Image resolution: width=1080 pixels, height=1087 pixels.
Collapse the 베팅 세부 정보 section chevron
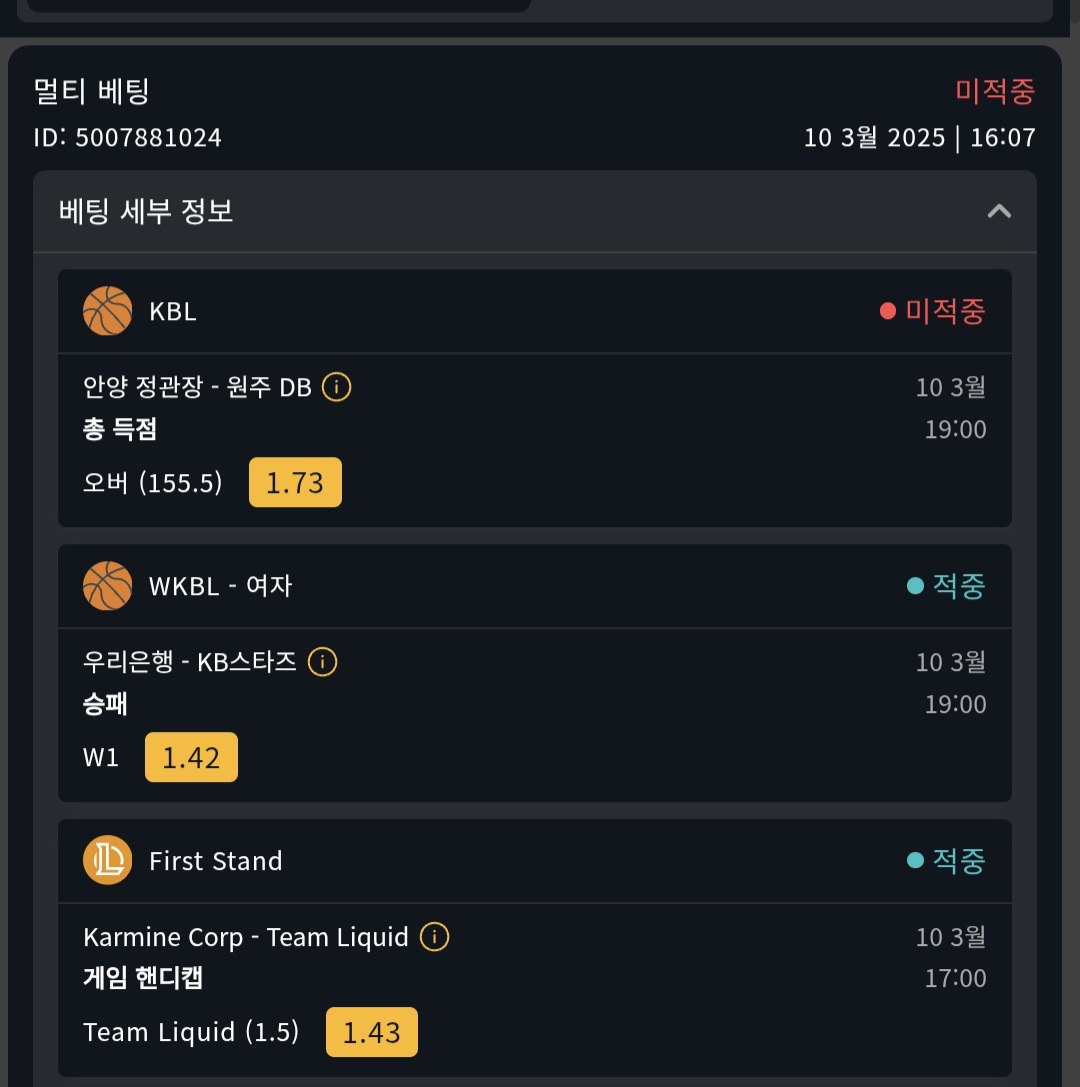click(999, 211)
